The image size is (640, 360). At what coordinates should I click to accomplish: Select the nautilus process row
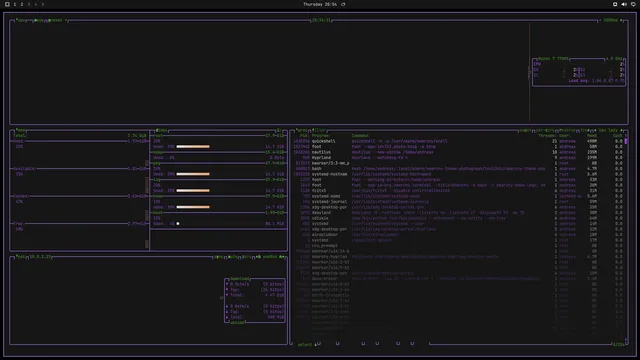tap(457, 152)
